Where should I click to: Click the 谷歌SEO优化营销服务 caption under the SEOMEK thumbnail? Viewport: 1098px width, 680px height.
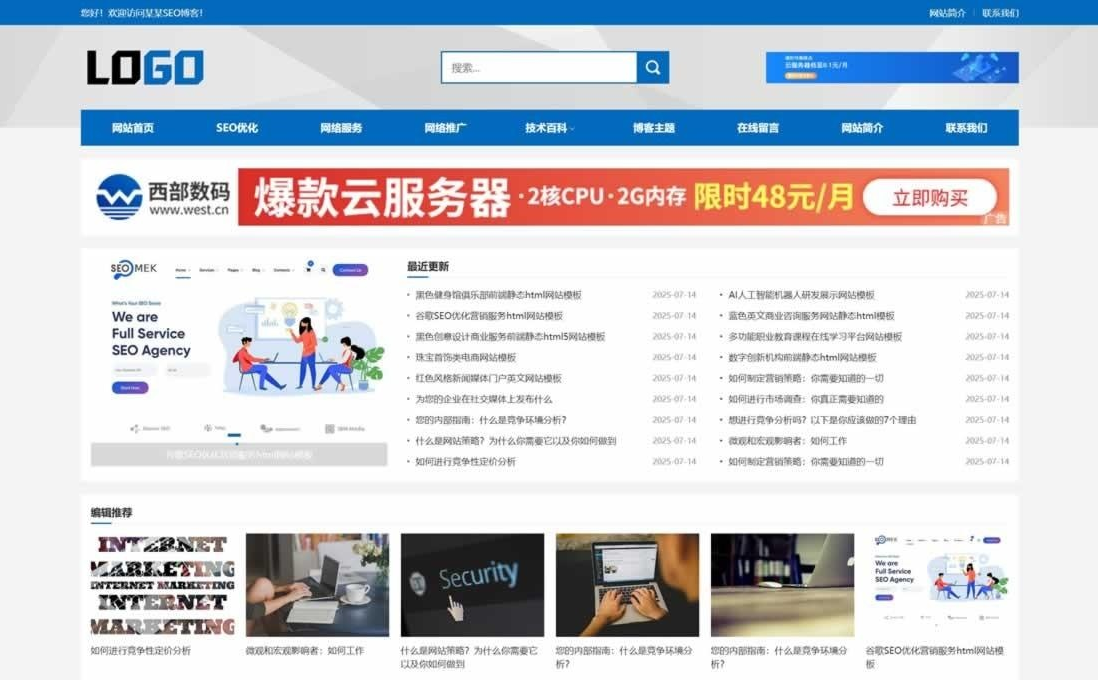click(x=935, y=657)
